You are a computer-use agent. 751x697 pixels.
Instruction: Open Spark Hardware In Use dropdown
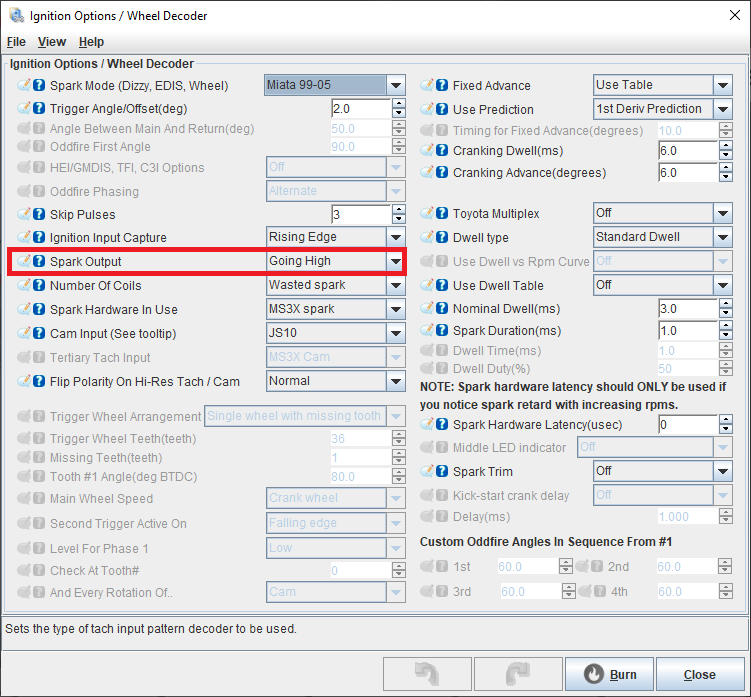tap(396, 309)
